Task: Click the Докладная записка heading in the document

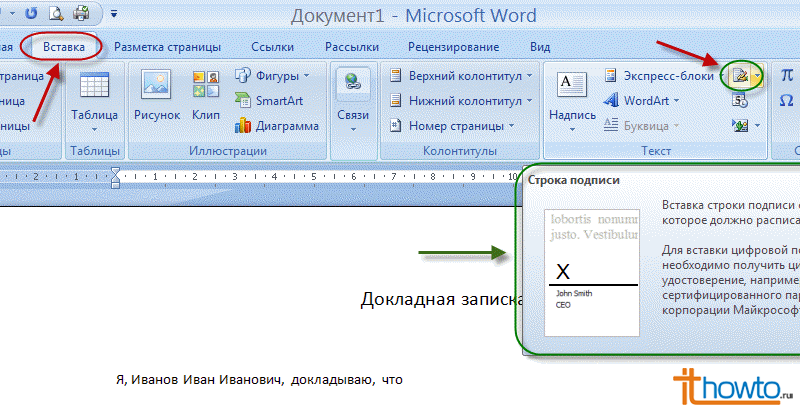Action: 441,299
